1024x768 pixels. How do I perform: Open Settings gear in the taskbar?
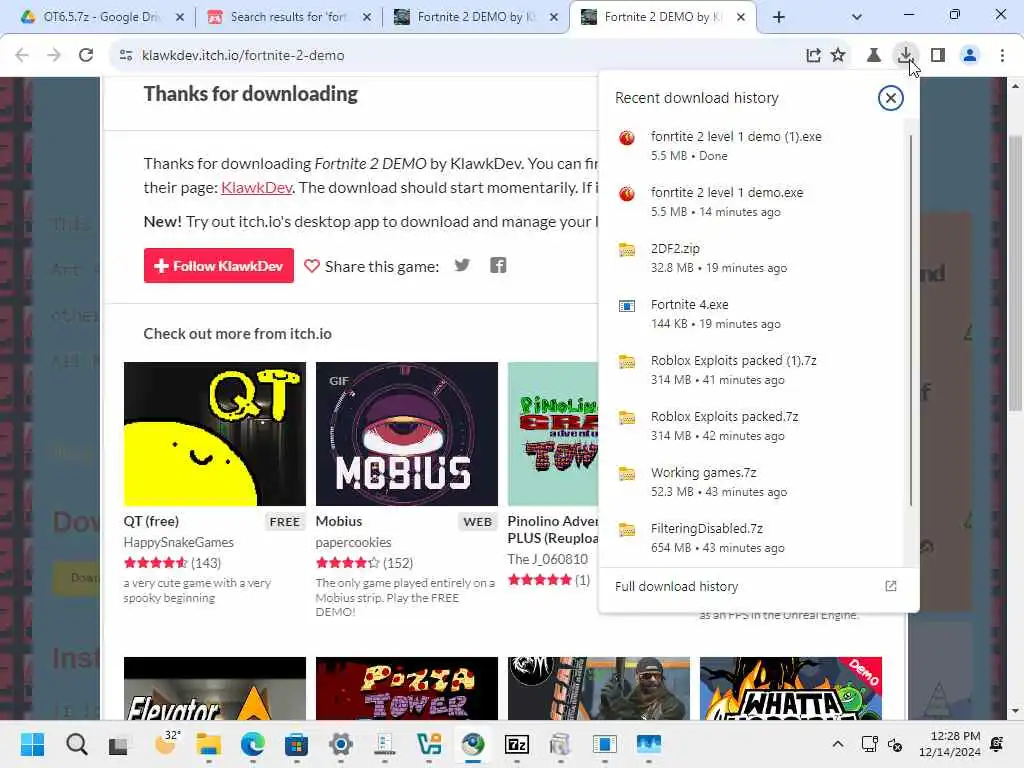pos(340,744)
